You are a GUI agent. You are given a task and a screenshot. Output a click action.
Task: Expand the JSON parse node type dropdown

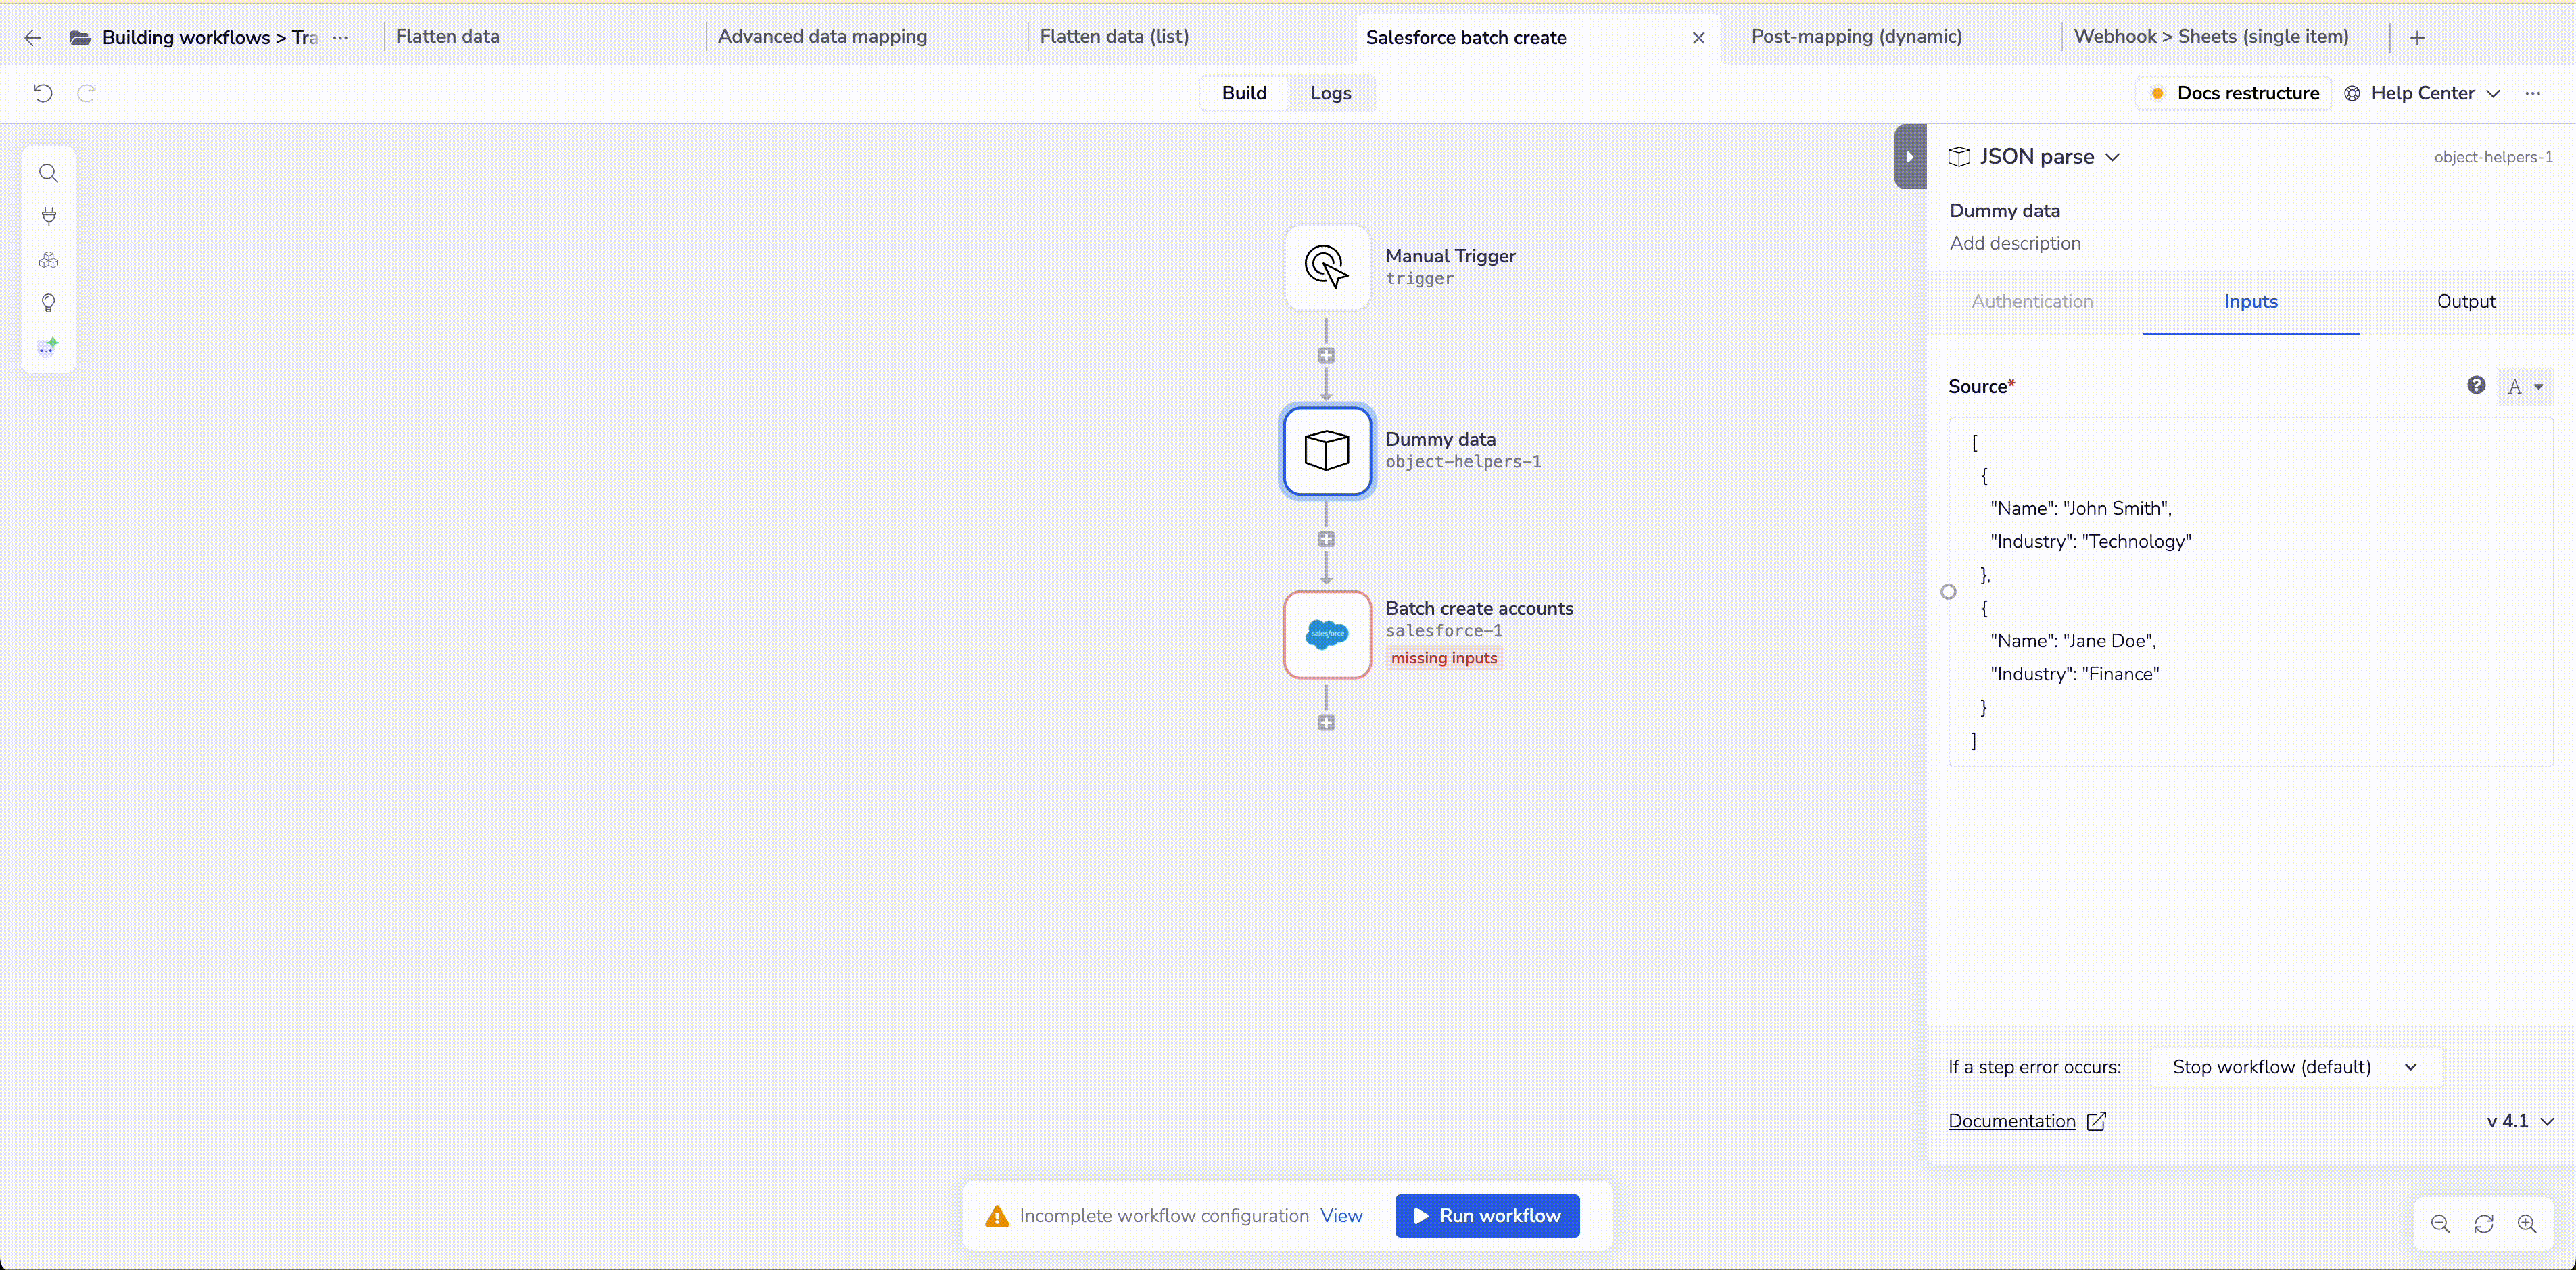point(2112,157)
